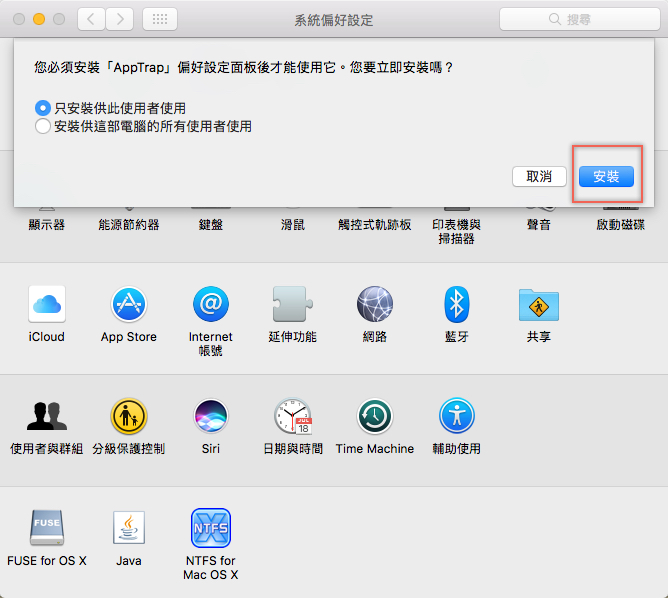668x598 pixels.
Task: Open 日期與時間 clock icon
Action: (293, 416)
